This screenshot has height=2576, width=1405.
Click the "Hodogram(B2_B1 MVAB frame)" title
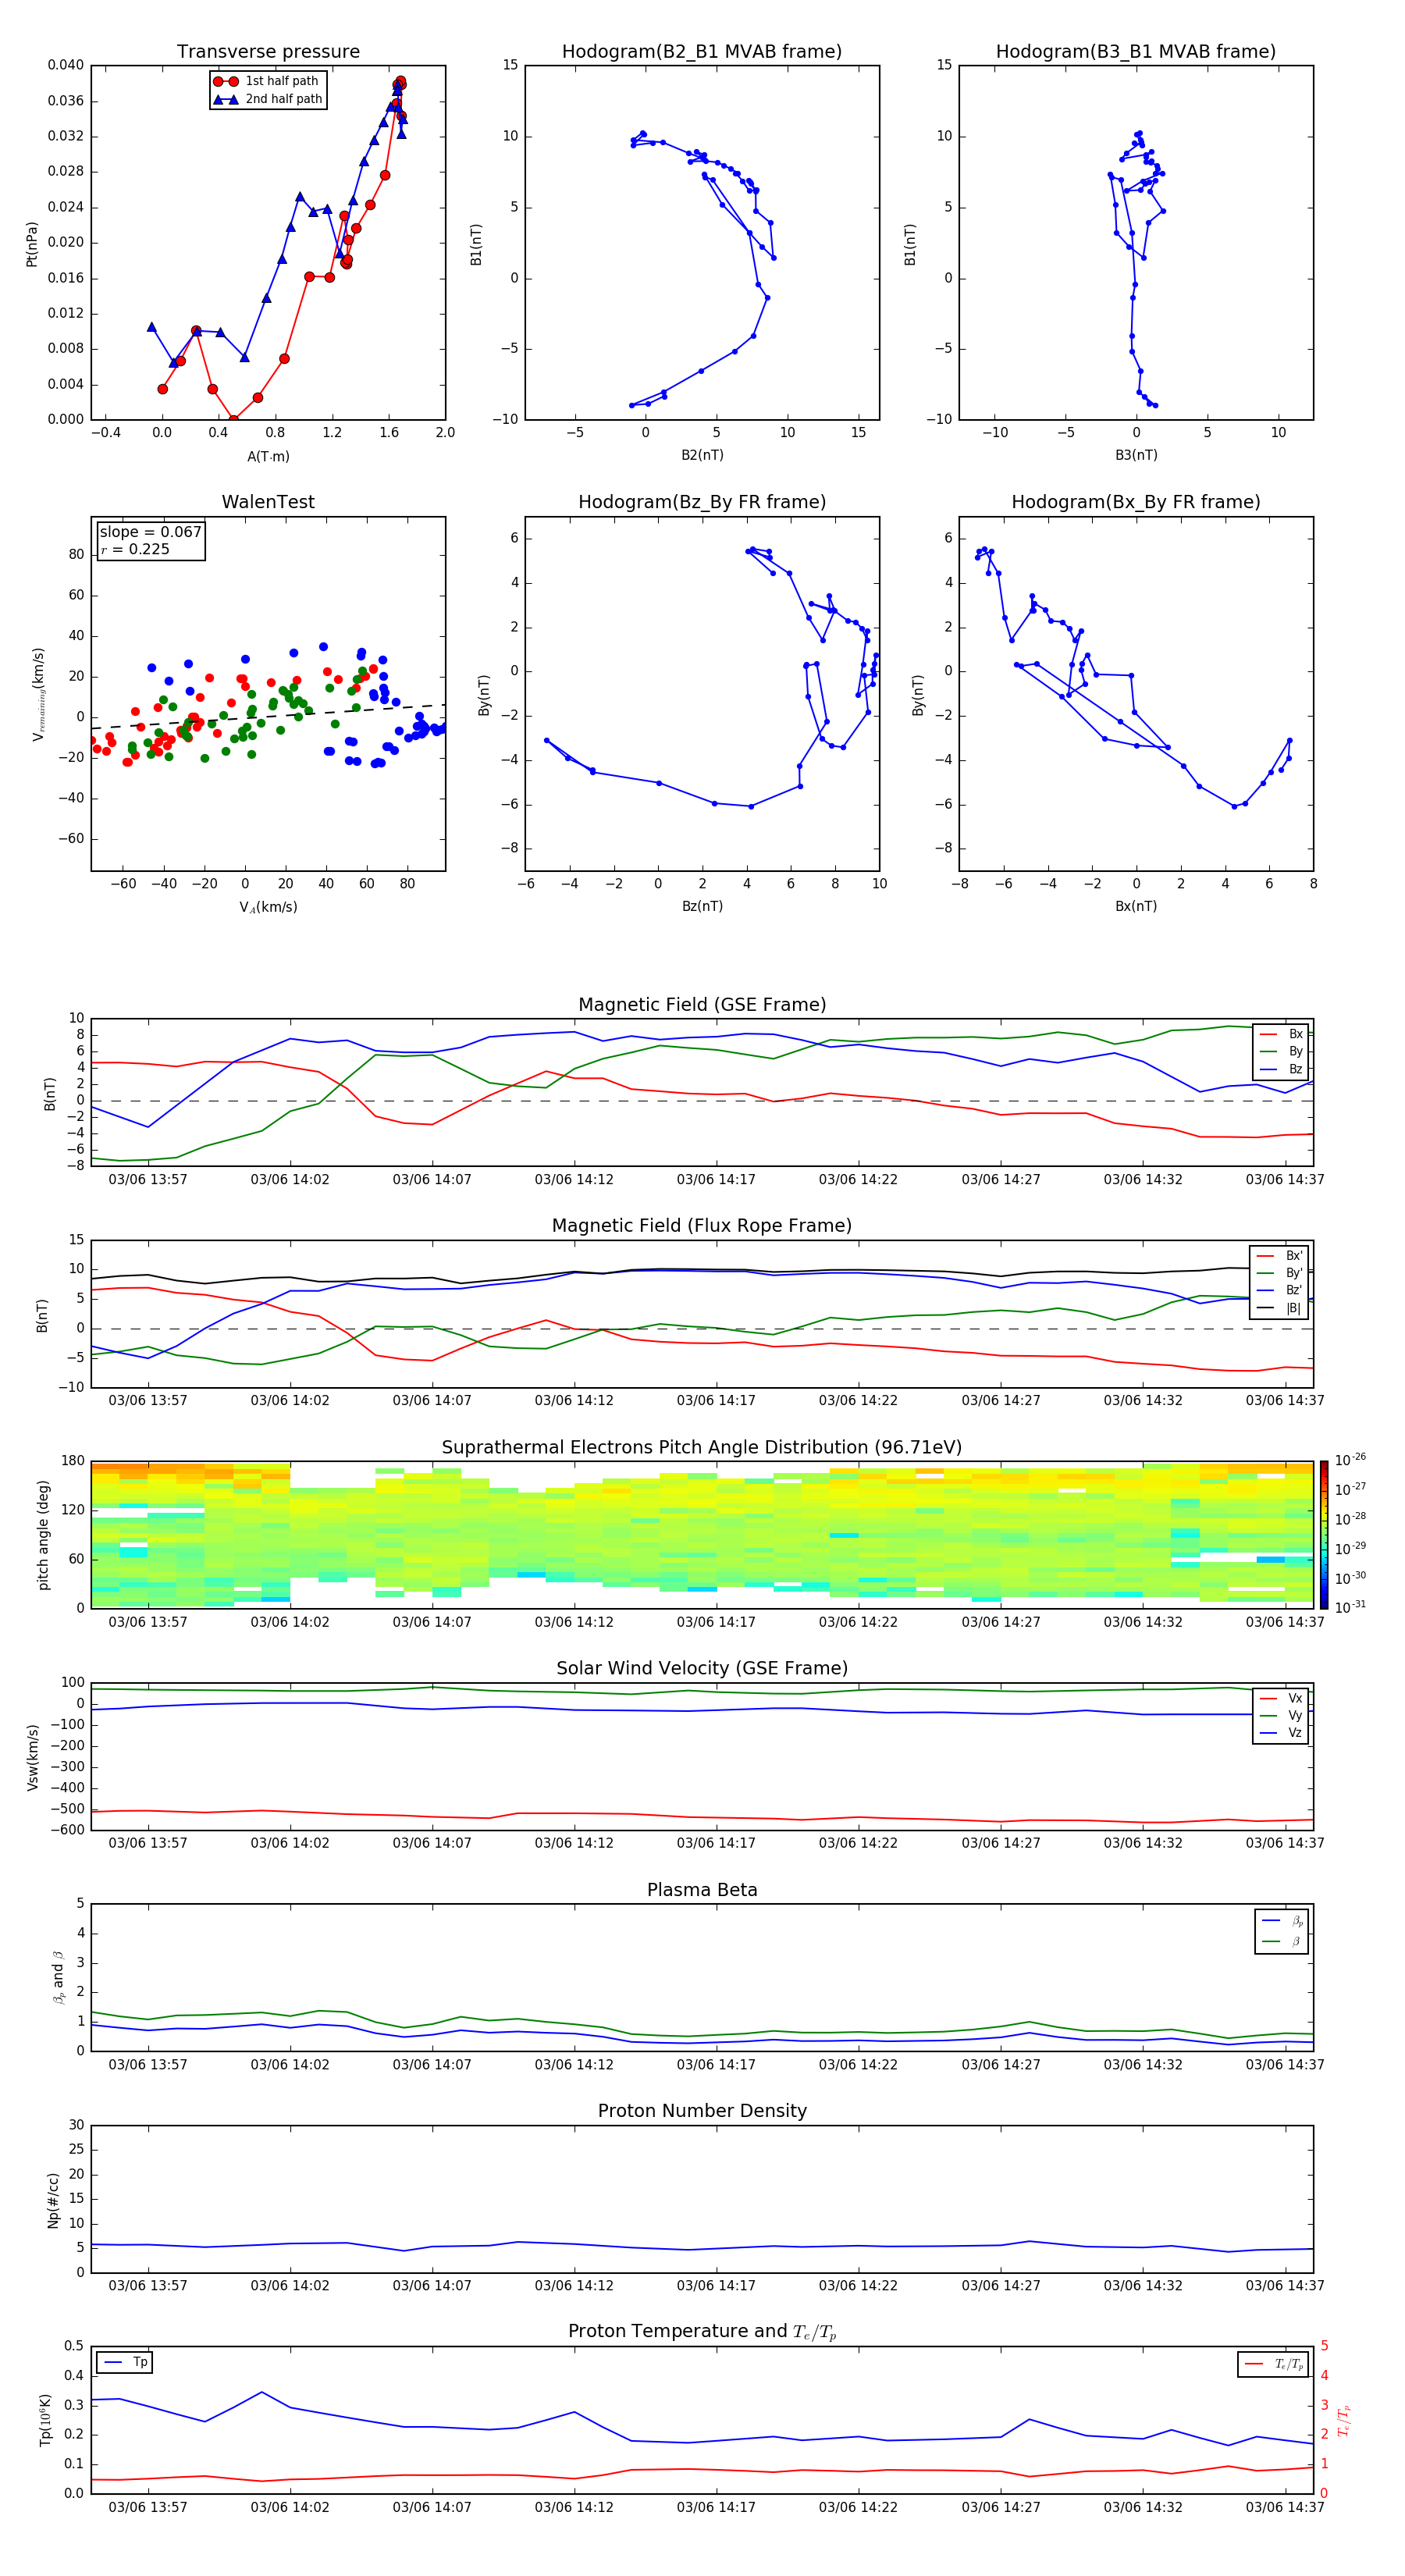(x=702, y=52)
